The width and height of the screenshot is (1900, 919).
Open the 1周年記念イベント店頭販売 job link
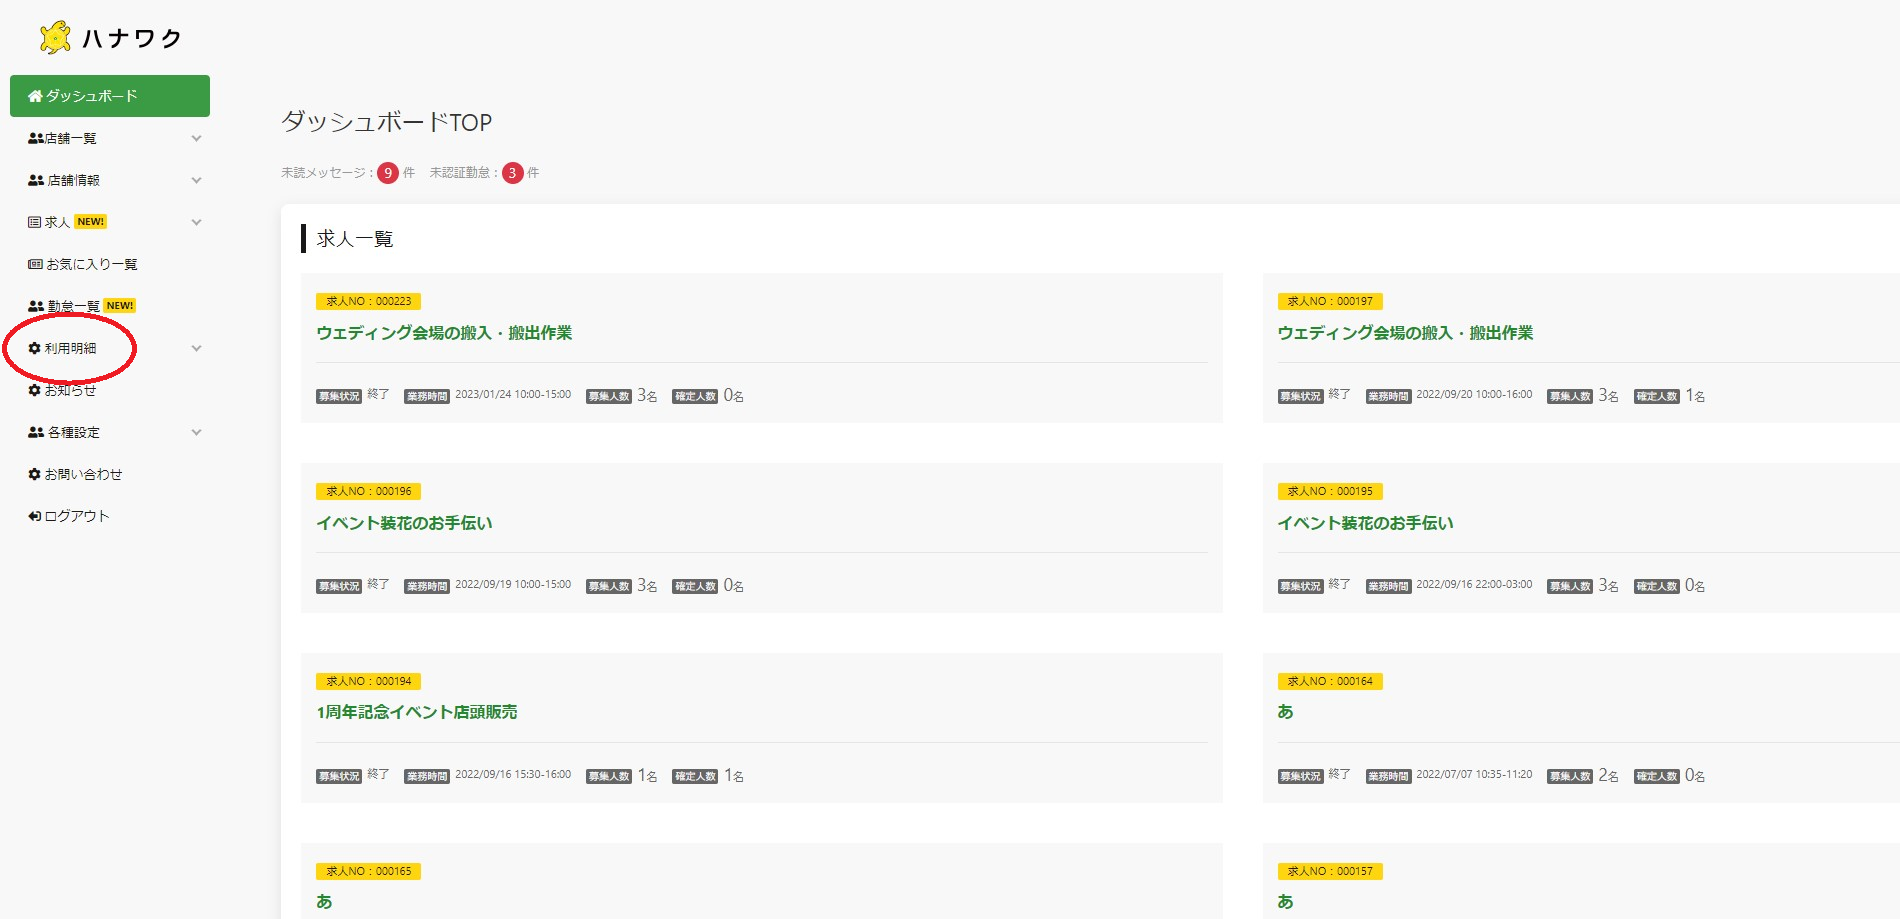click(x=417, y=712)
